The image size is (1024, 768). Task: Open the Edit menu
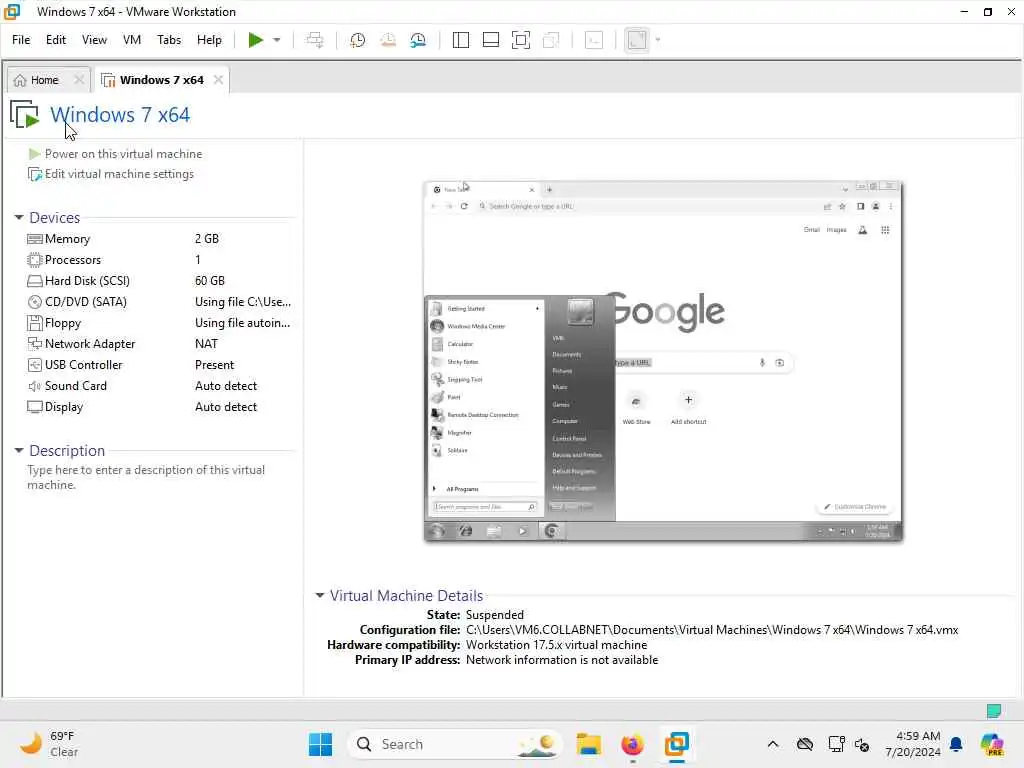pos(56,40)
